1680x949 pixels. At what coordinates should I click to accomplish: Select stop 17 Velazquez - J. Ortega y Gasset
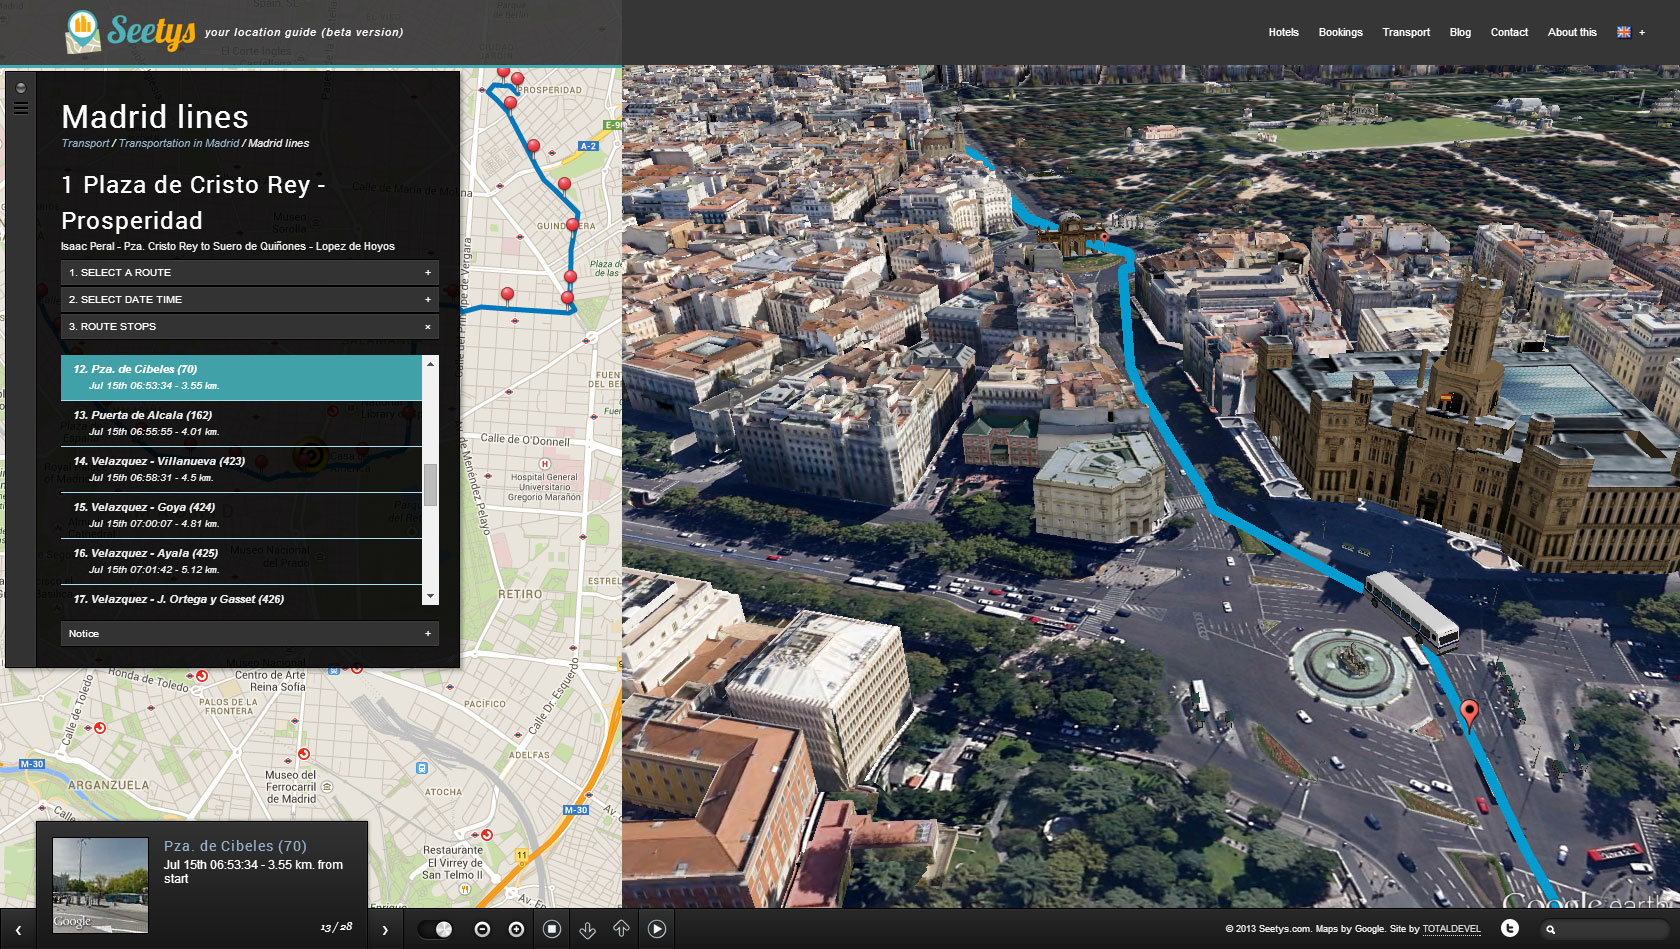pos(241,597)
